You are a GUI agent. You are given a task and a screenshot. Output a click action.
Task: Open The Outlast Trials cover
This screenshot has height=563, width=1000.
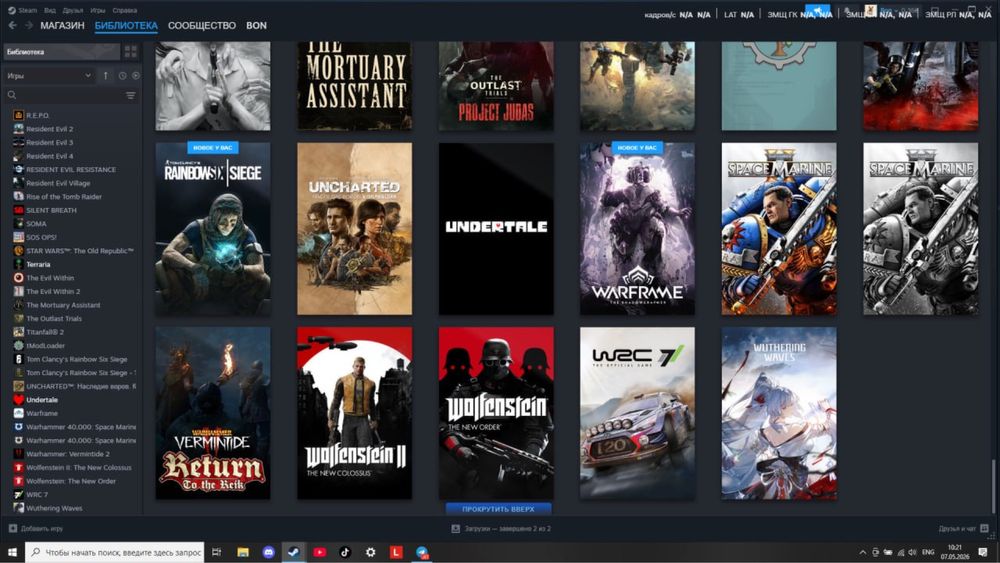(496, 86)
